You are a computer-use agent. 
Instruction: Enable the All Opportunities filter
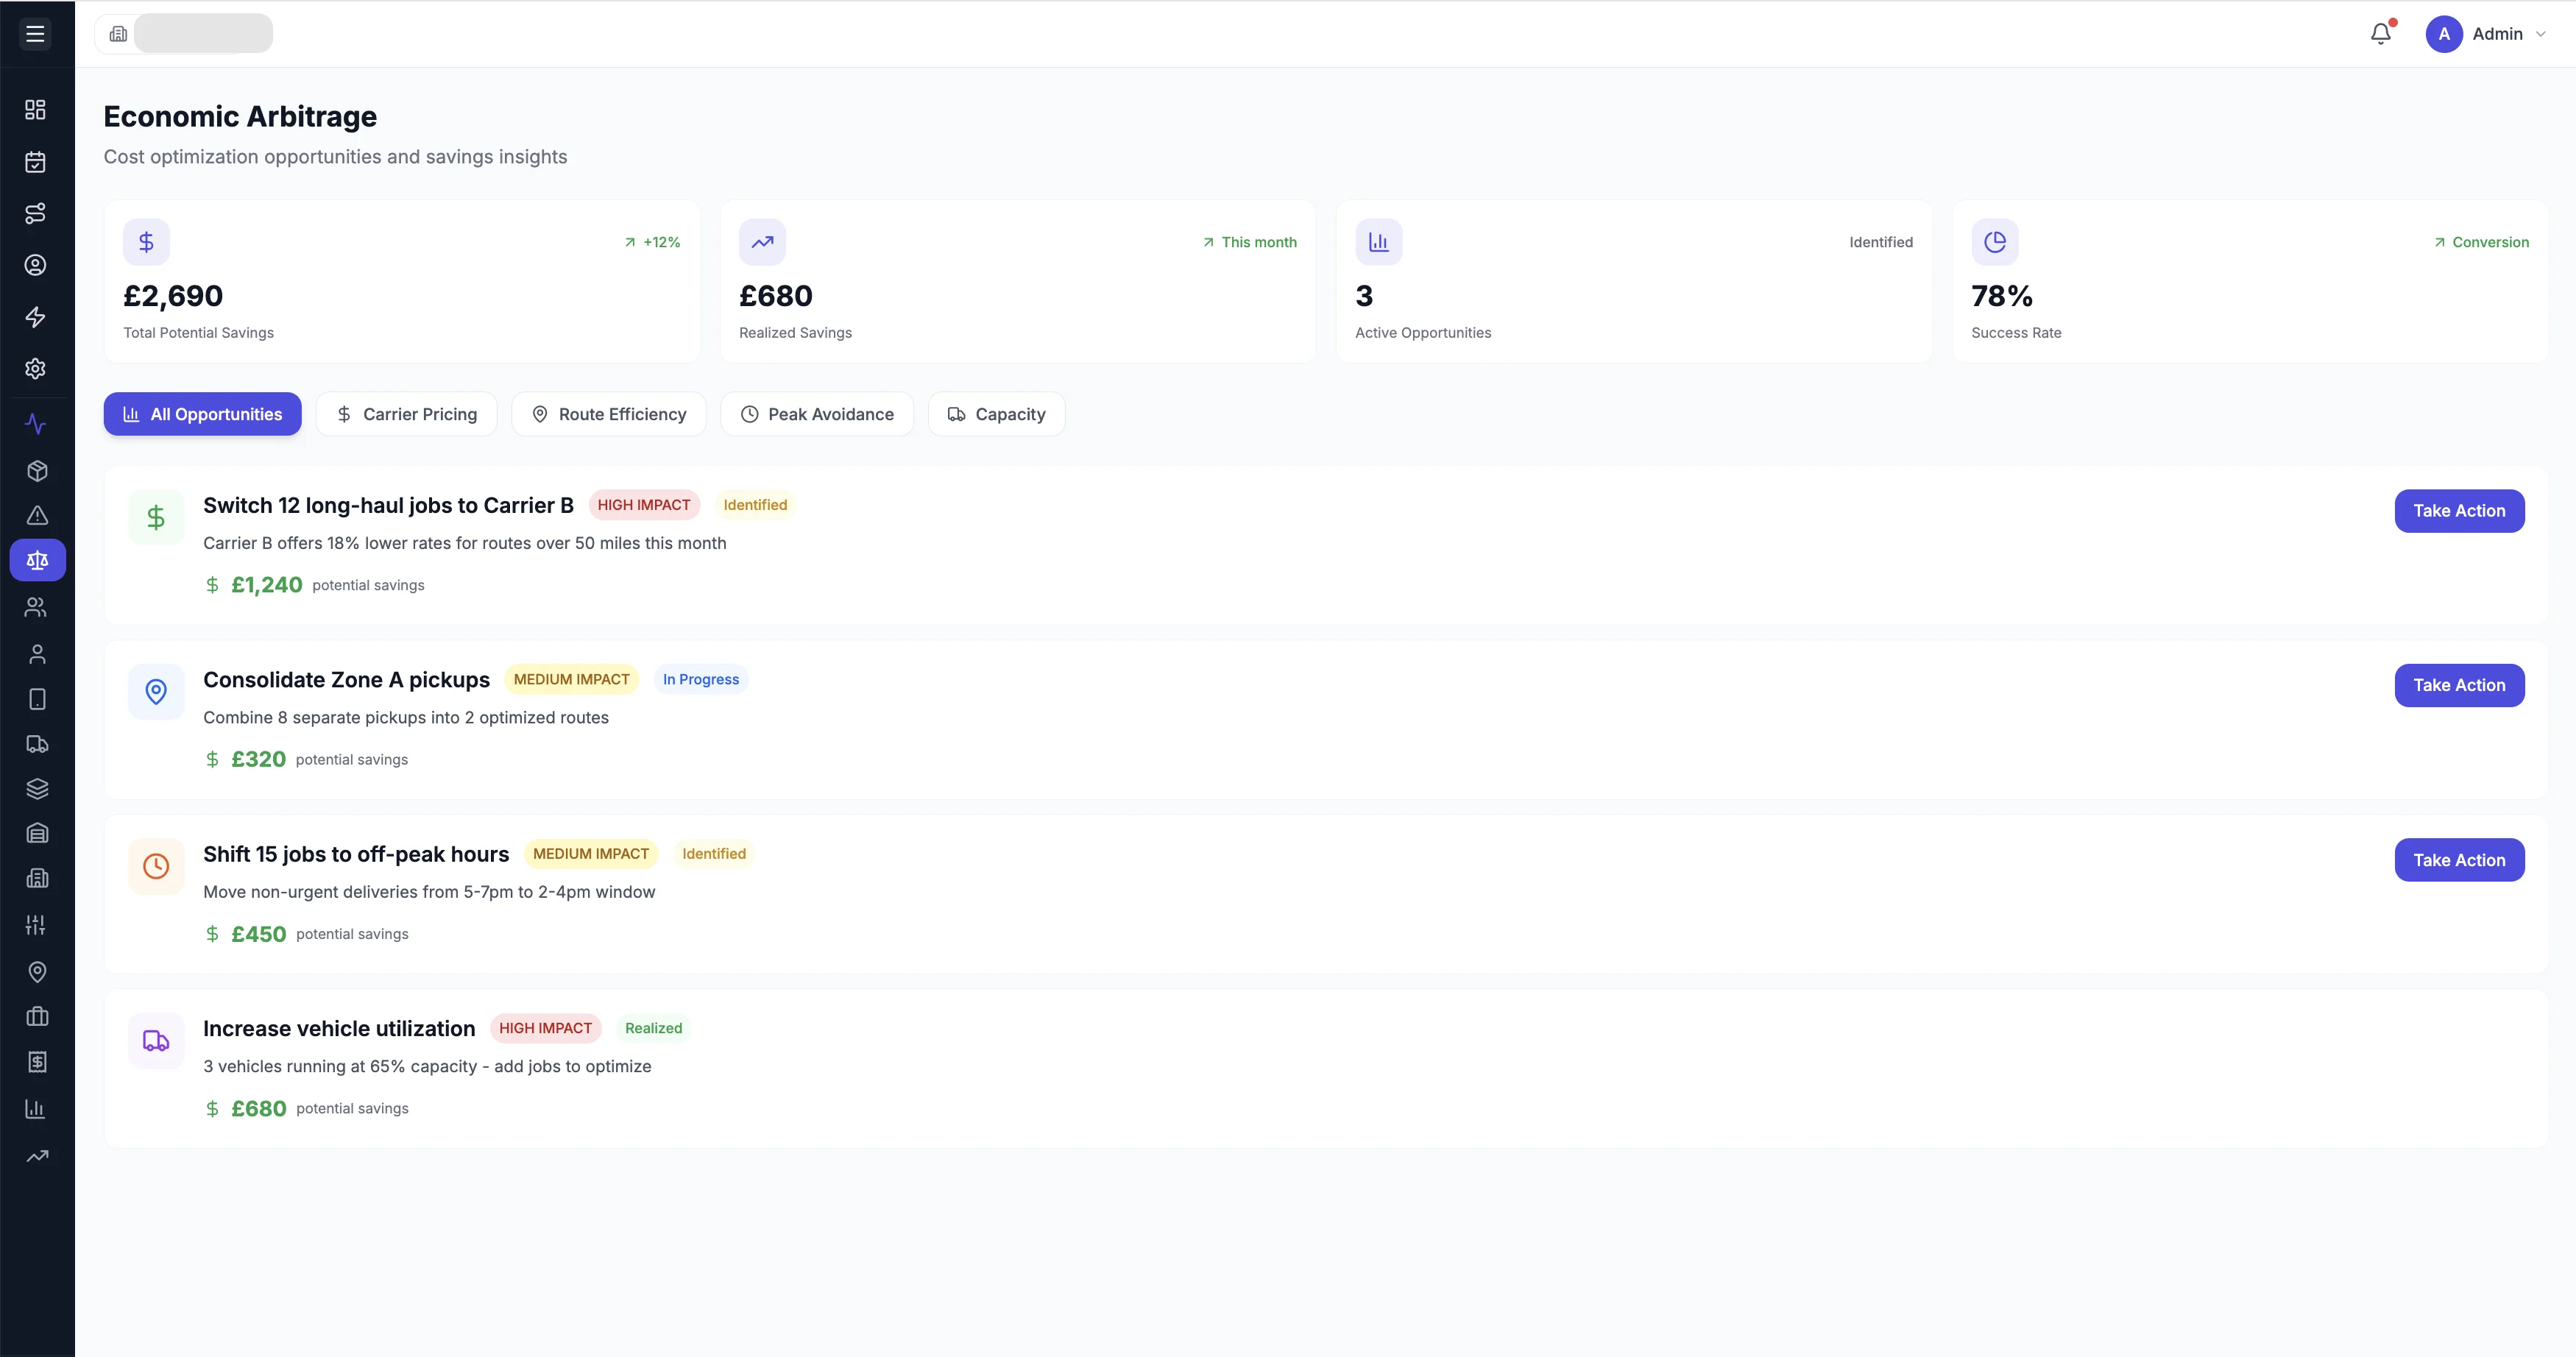tap(201, 413)
